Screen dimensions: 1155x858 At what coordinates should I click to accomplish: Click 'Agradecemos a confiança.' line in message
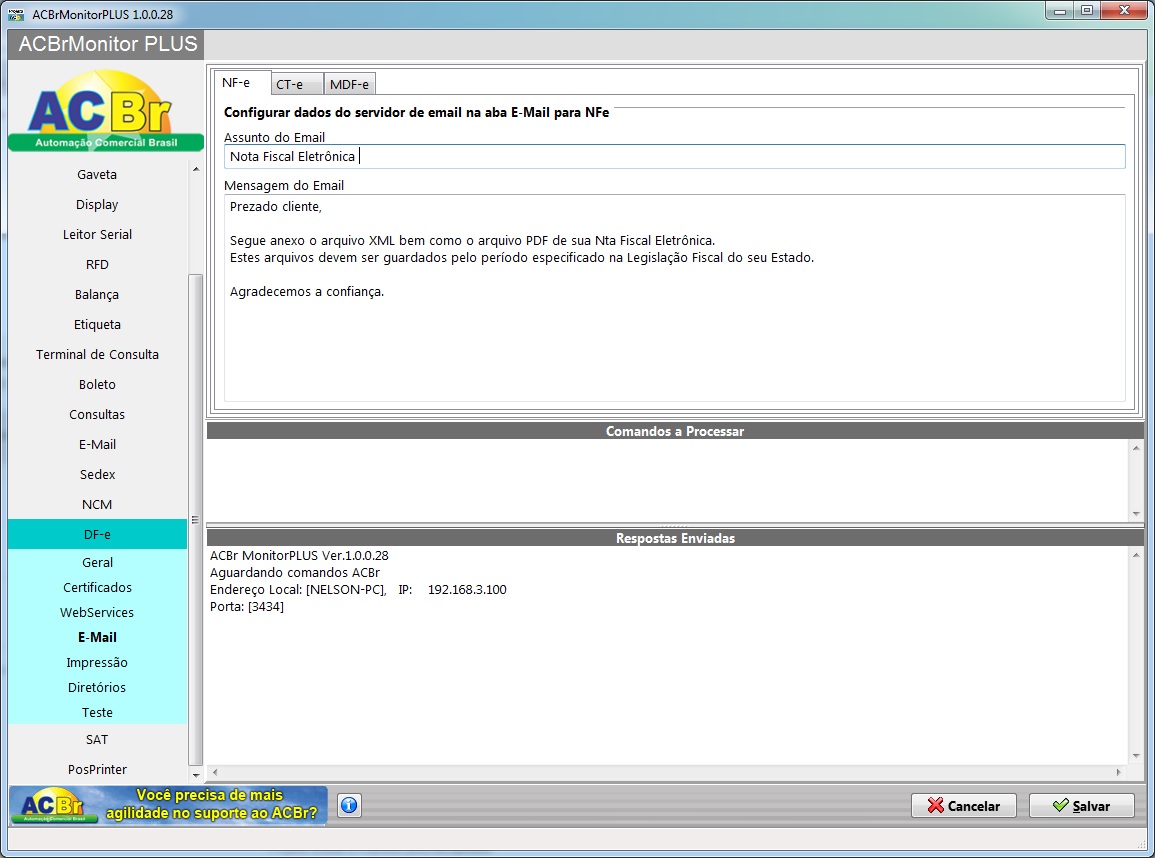click(x=306, y=292)
